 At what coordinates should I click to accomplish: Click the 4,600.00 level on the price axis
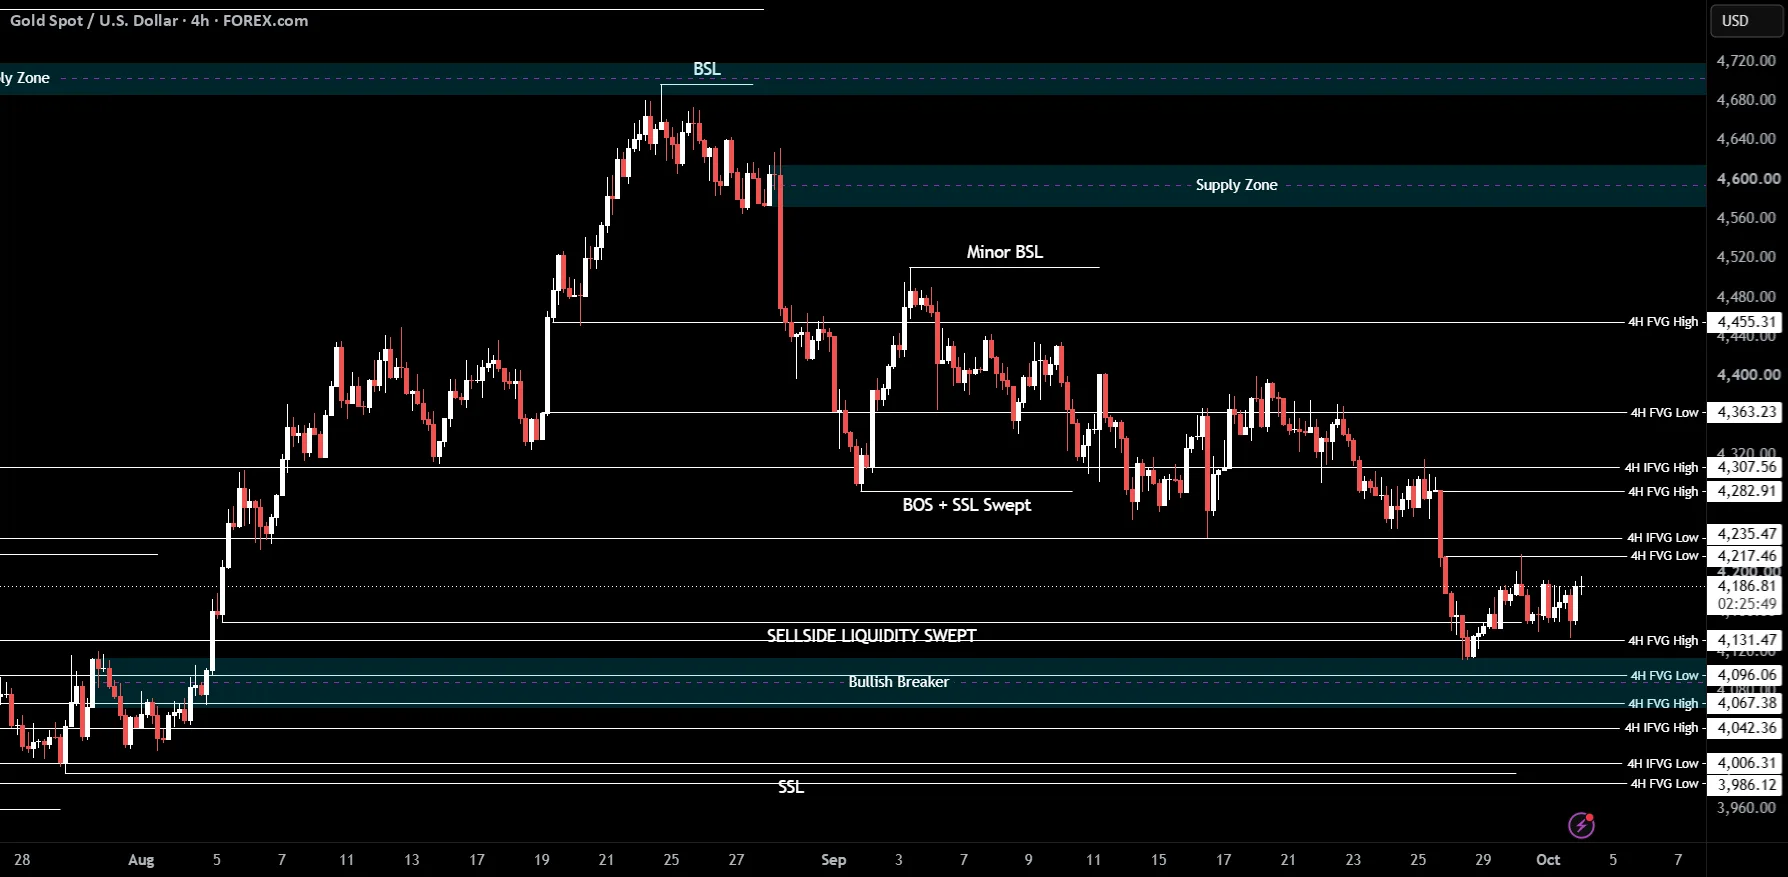[1748, 179]
